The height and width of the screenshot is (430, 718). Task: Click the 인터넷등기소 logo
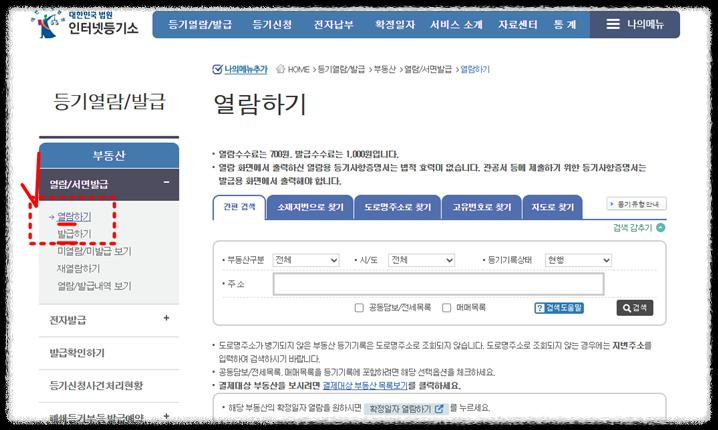pos(85,24)
